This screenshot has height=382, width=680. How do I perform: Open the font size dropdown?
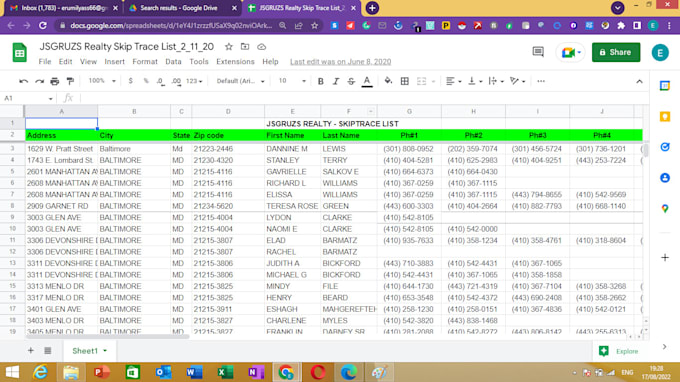coord(292,81)
